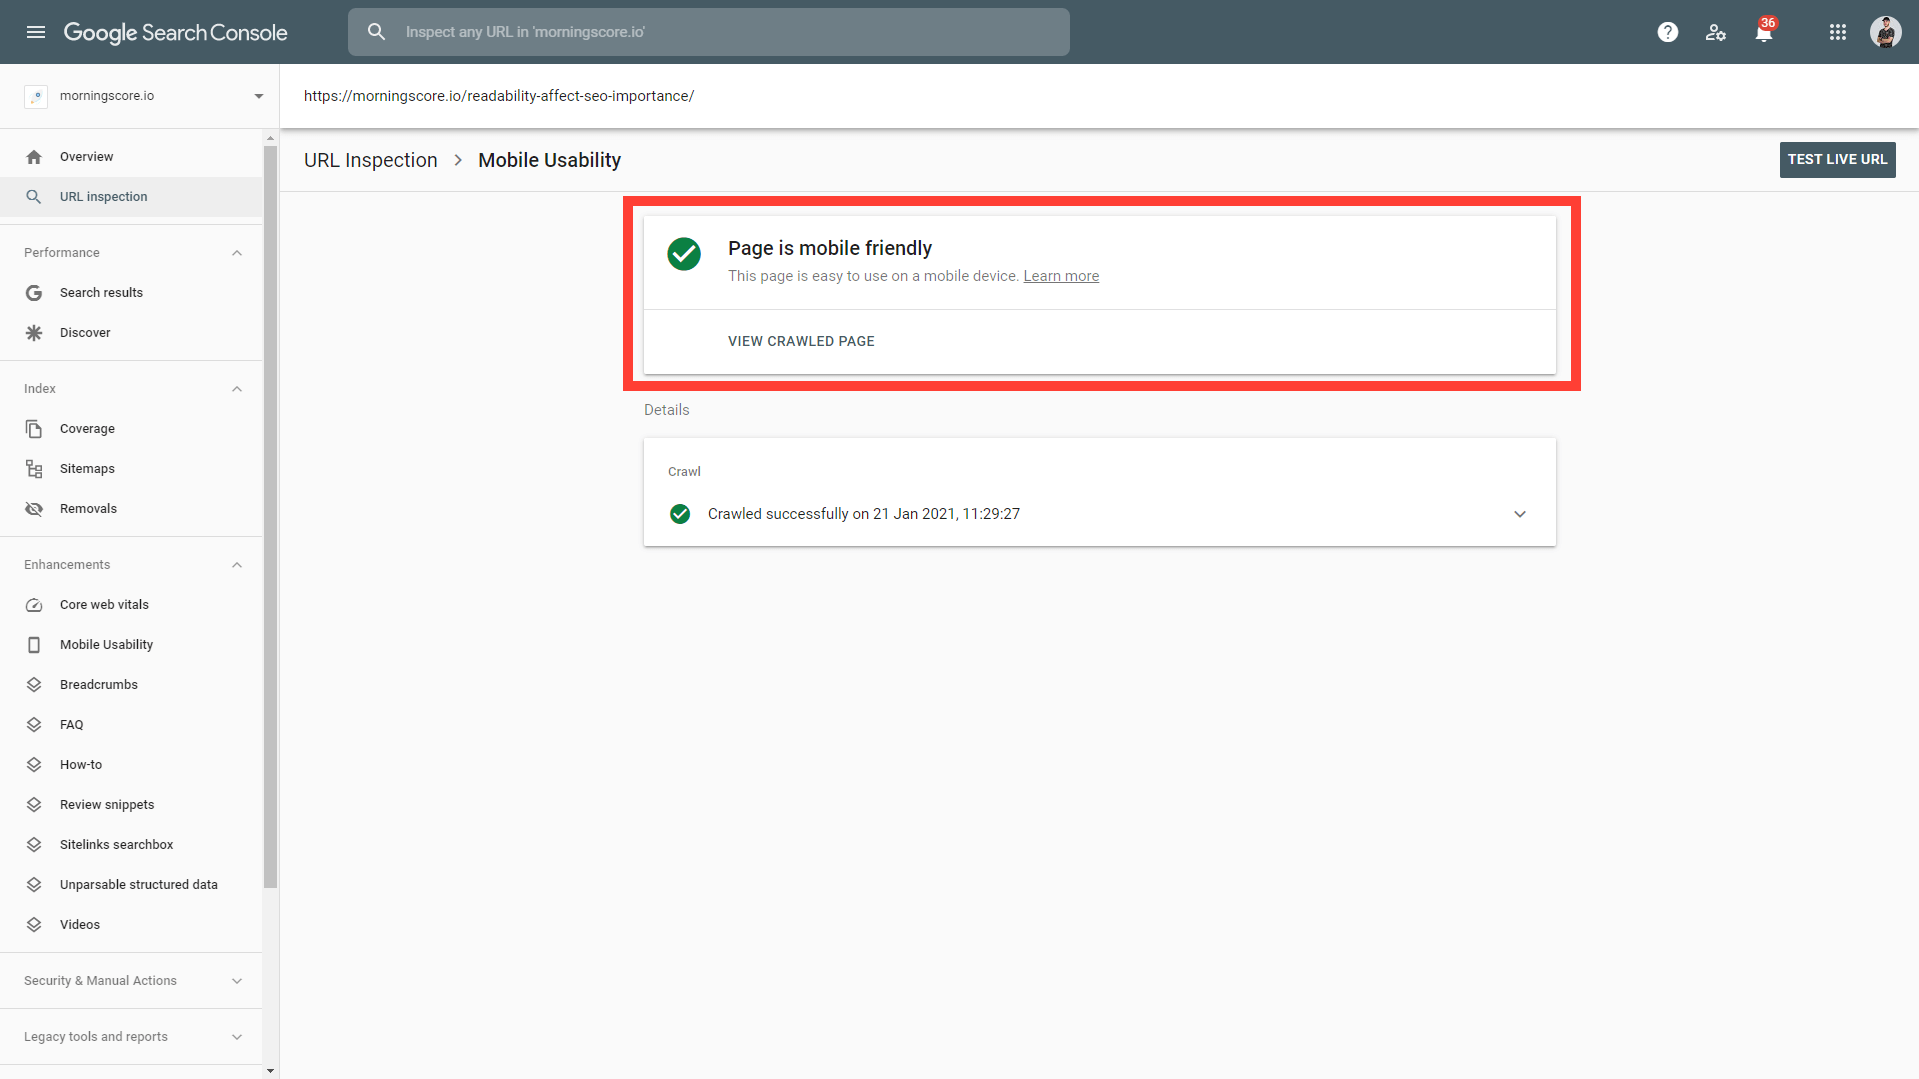Click the Unparsable structured data icon
Image resolution: width=1919 pixels, height=1079 pixels.
point(34,885)
